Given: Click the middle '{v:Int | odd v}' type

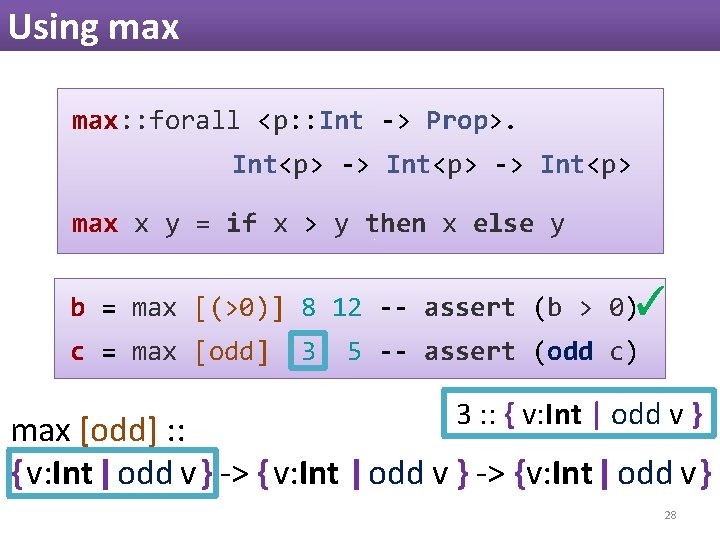Looking at the screenshot, I should point(363,473).
